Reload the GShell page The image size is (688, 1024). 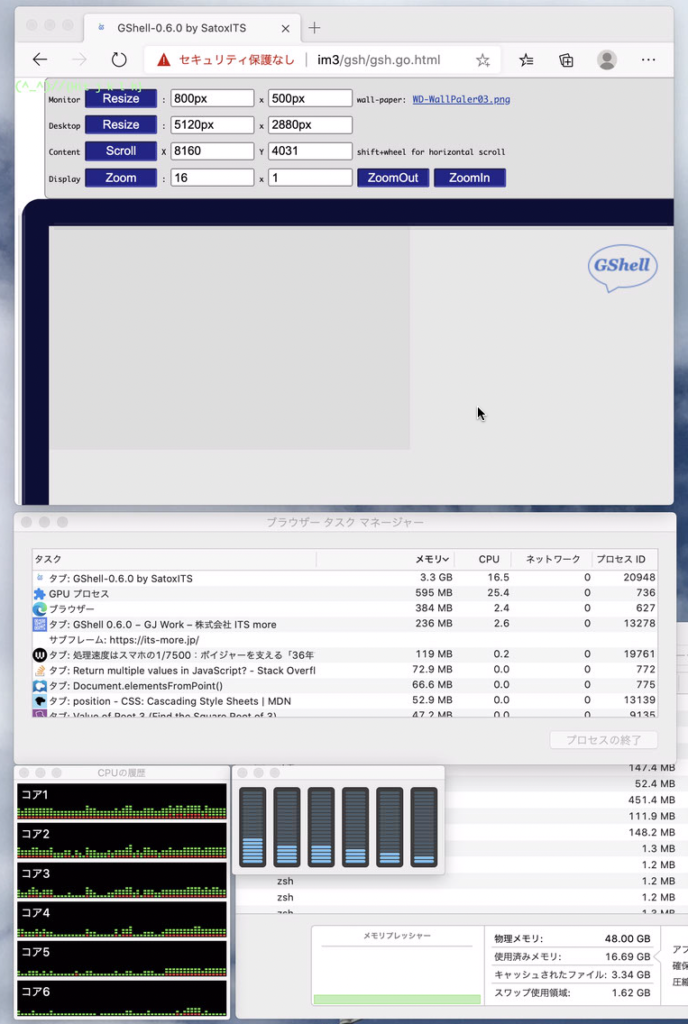pyautogui.click(x=119, y=60)
